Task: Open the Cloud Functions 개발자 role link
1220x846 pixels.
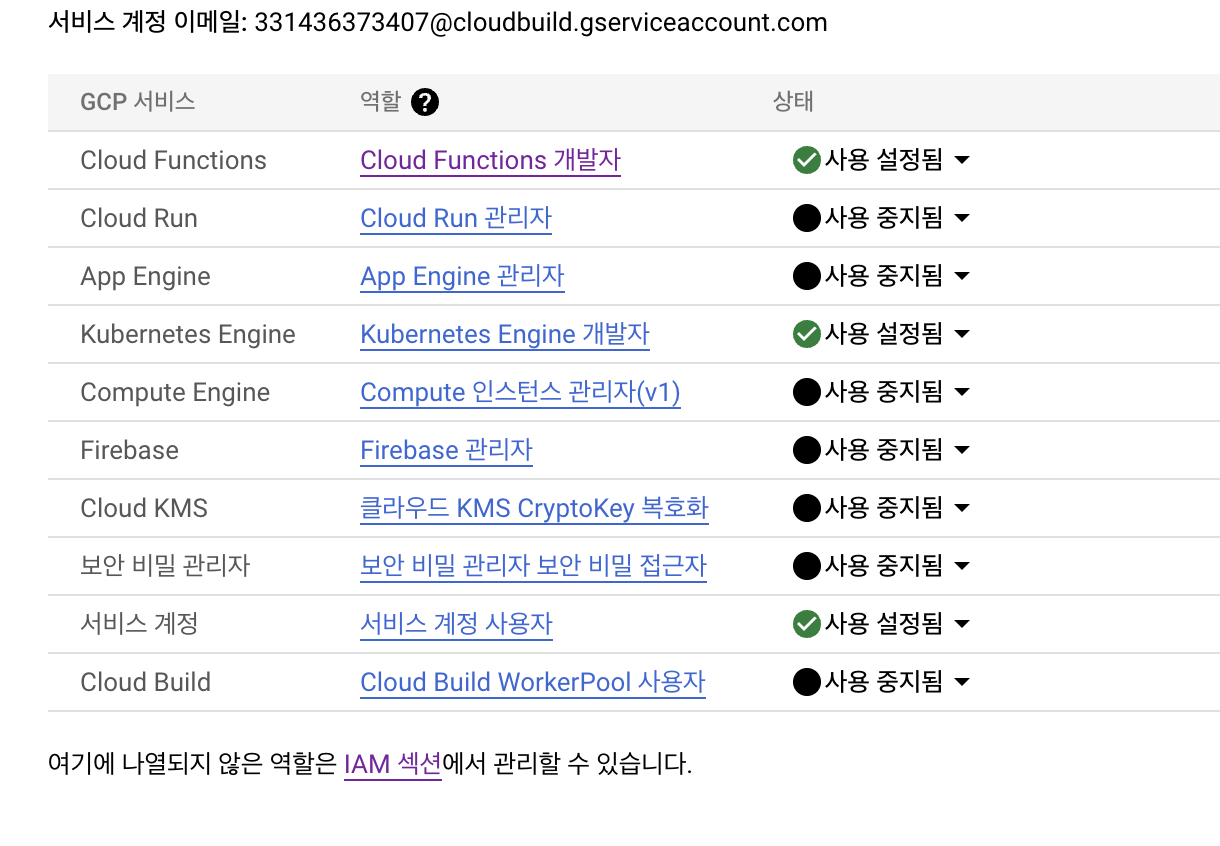Action: click(490, 160)
